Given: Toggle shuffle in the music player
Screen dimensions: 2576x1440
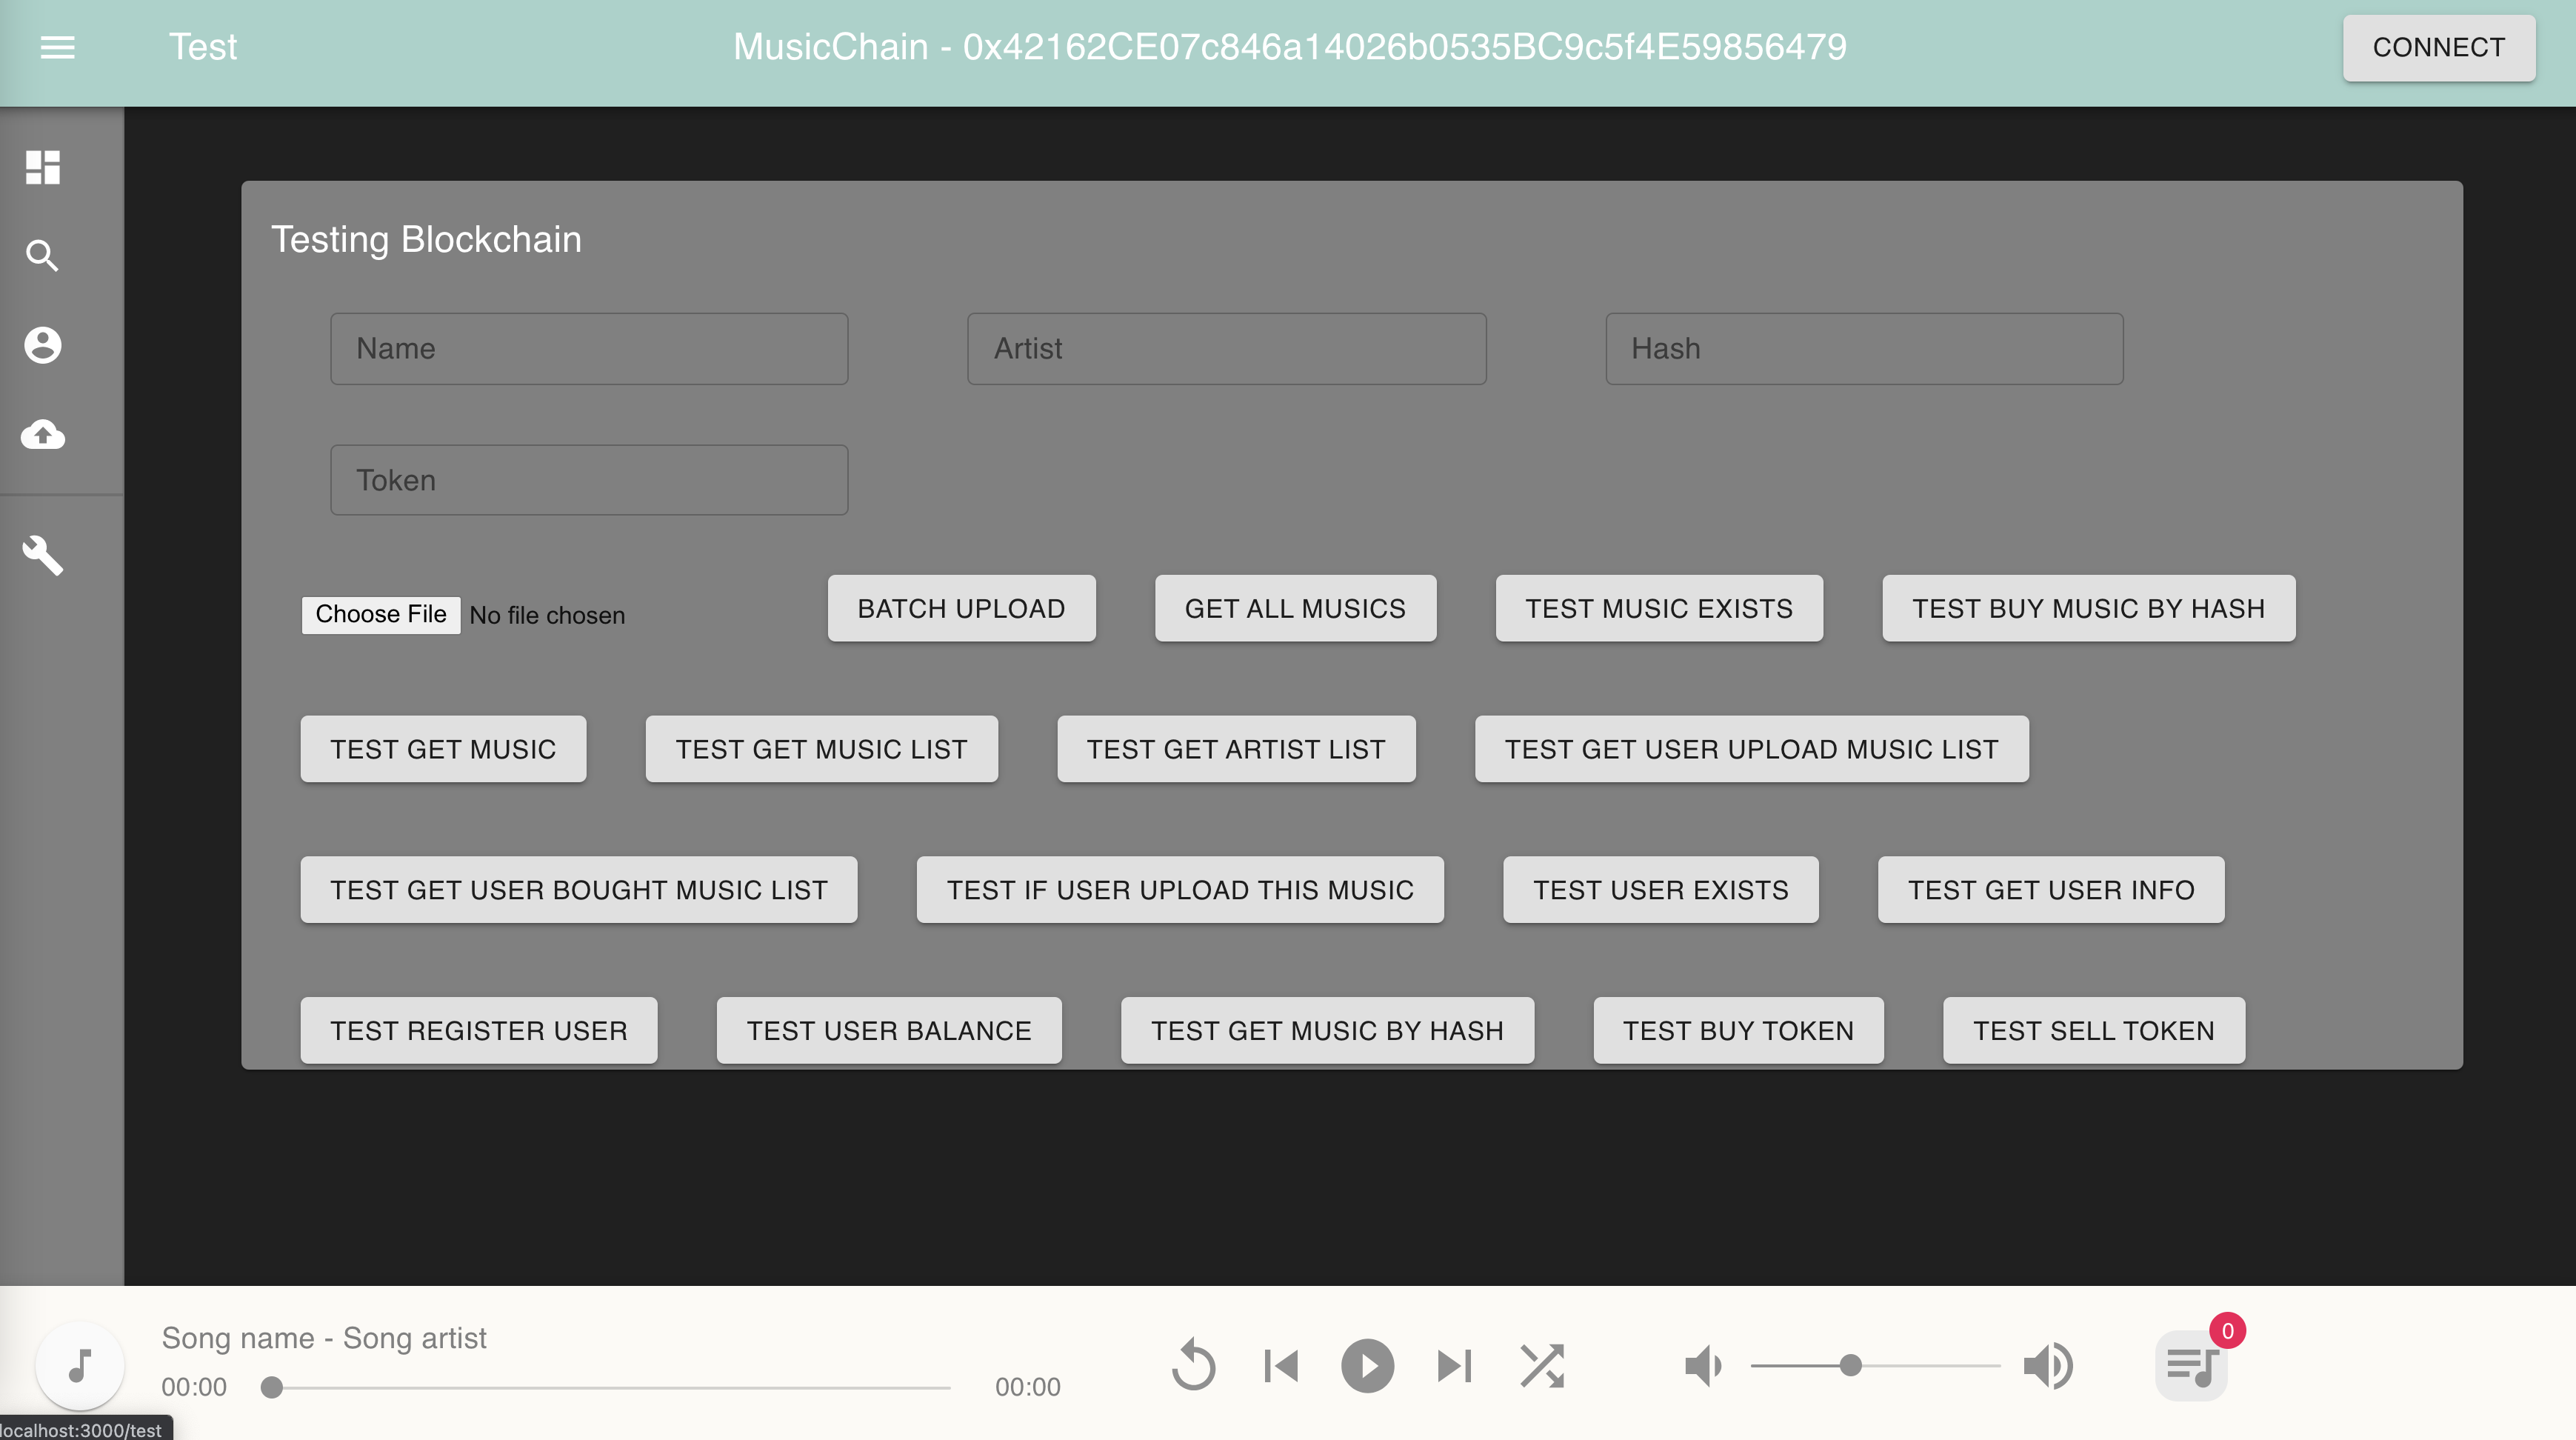Looking at the screenshot, I should click(1541, 1366).
